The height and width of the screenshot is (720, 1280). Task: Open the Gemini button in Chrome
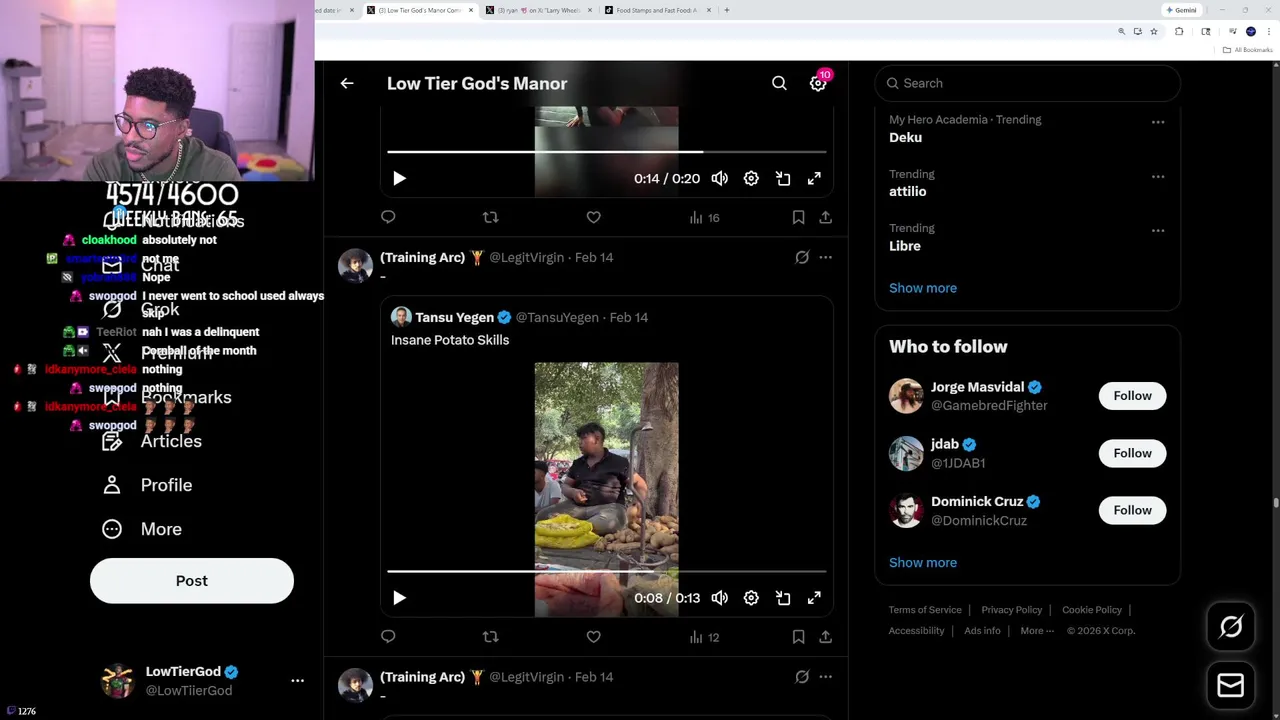(x=1181, y=10)
